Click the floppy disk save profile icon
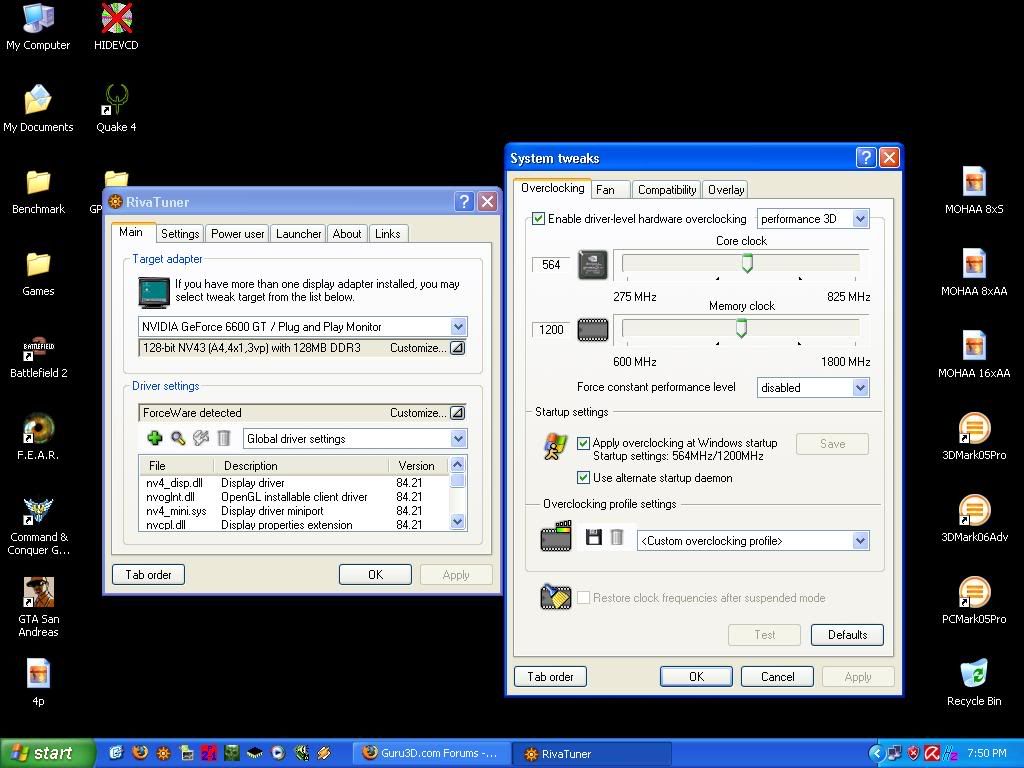 [593, 538]
